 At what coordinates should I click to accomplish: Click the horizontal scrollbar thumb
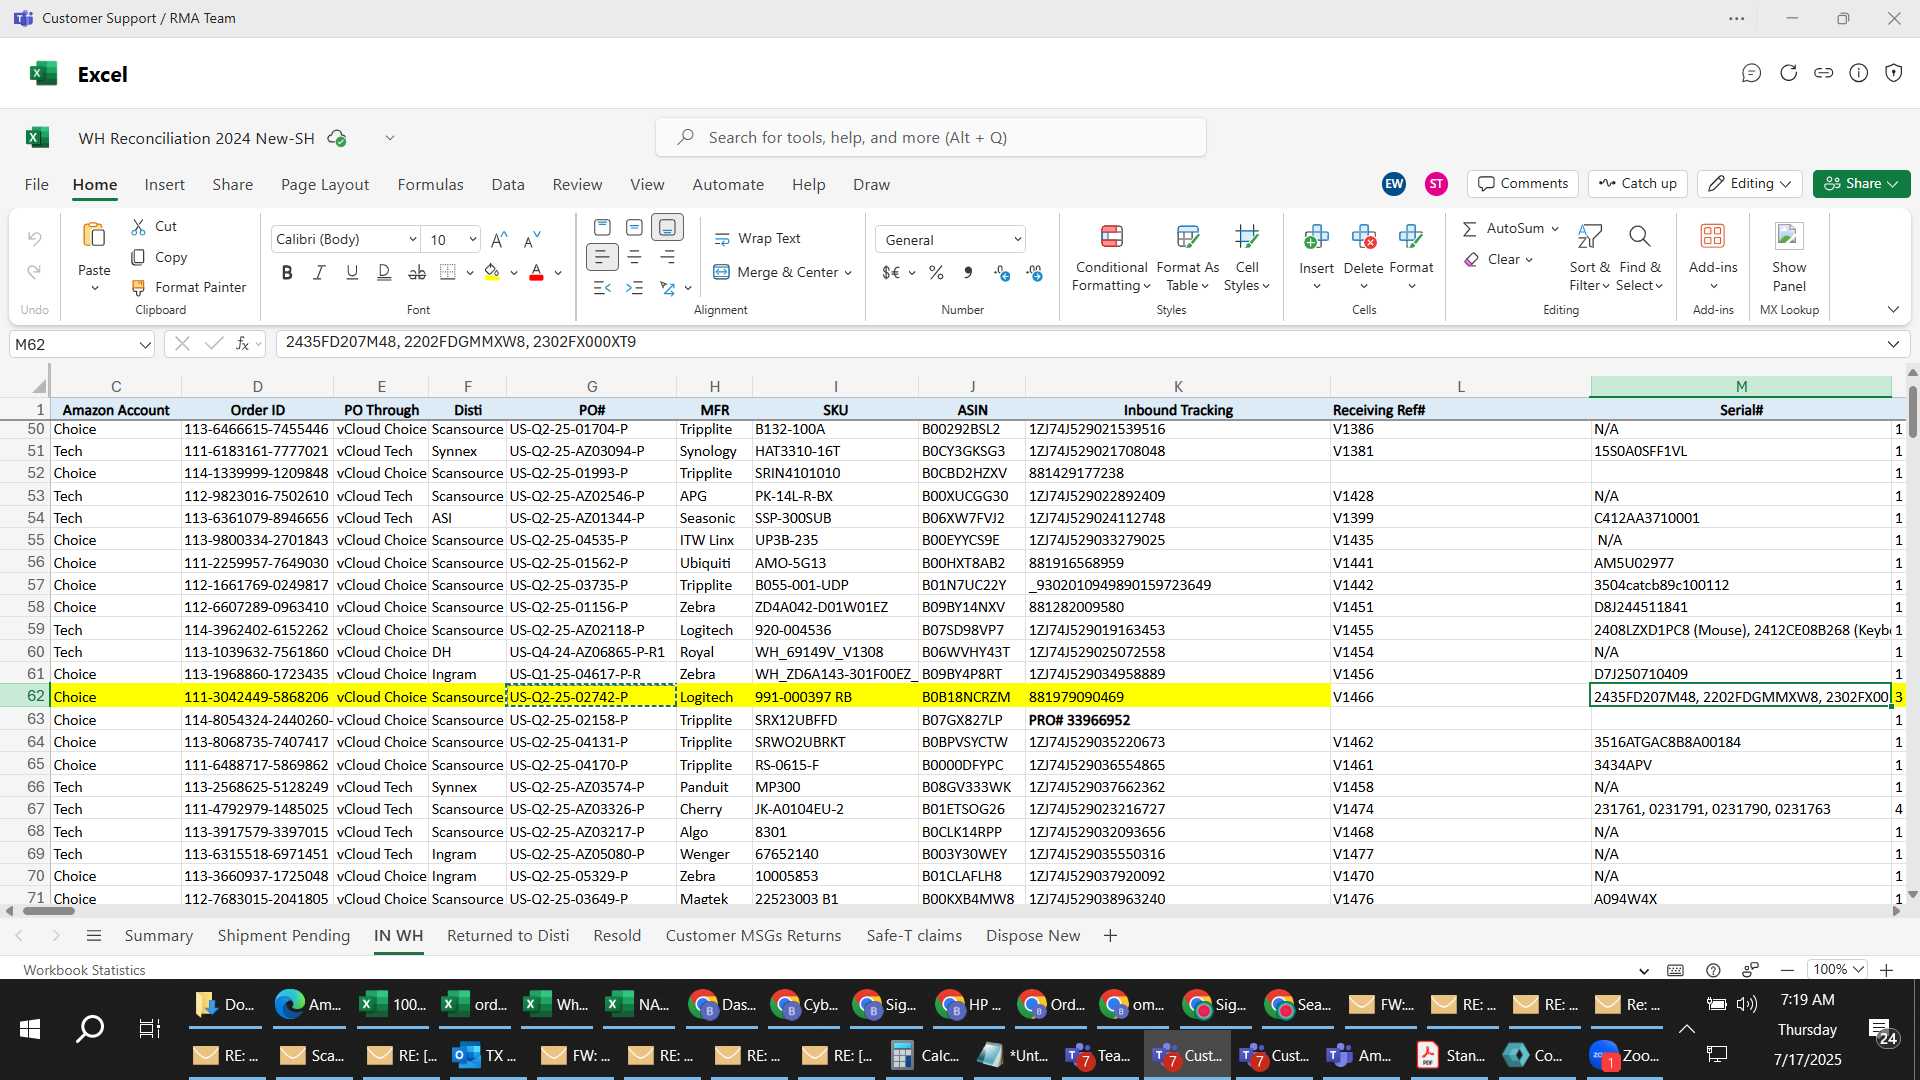click(x=49, y=911)
